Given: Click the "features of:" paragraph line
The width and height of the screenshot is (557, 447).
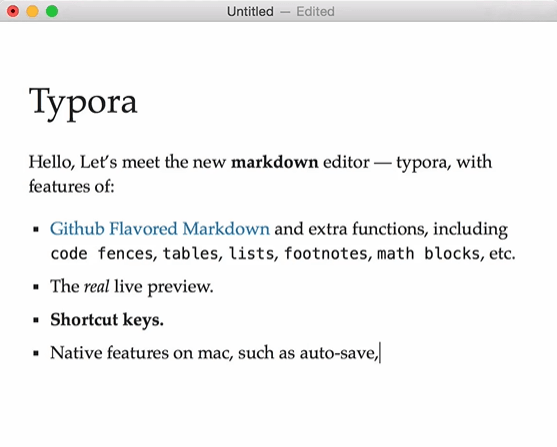Looking at the screenshot, I should [x=71, y=187].
